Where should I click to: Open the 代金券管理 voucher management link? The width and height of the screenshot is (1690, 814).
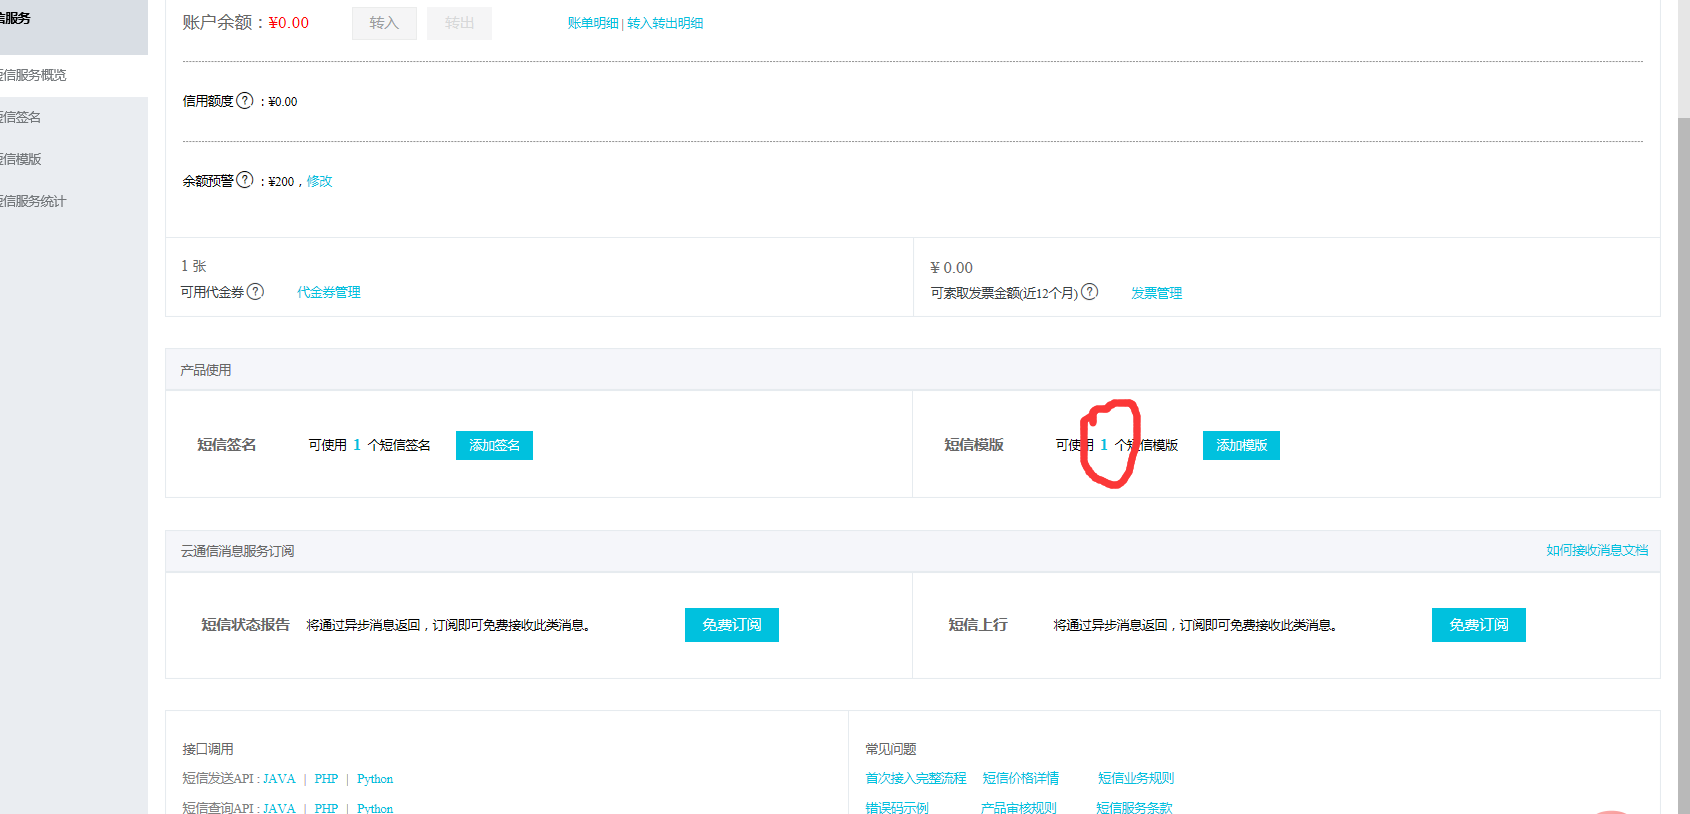(x=329, y=292)
